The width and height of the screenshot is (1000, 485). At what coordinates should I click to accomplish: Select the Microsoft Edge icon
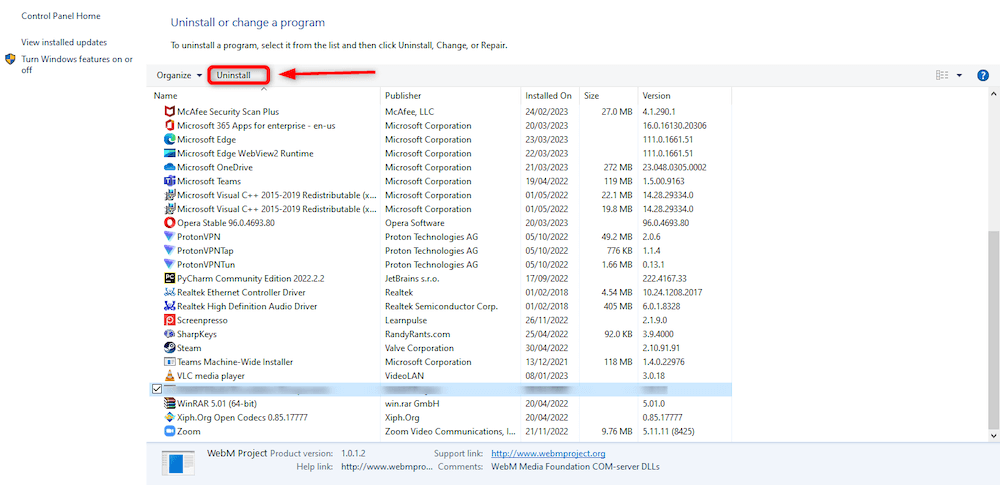(x=170, y=140)
